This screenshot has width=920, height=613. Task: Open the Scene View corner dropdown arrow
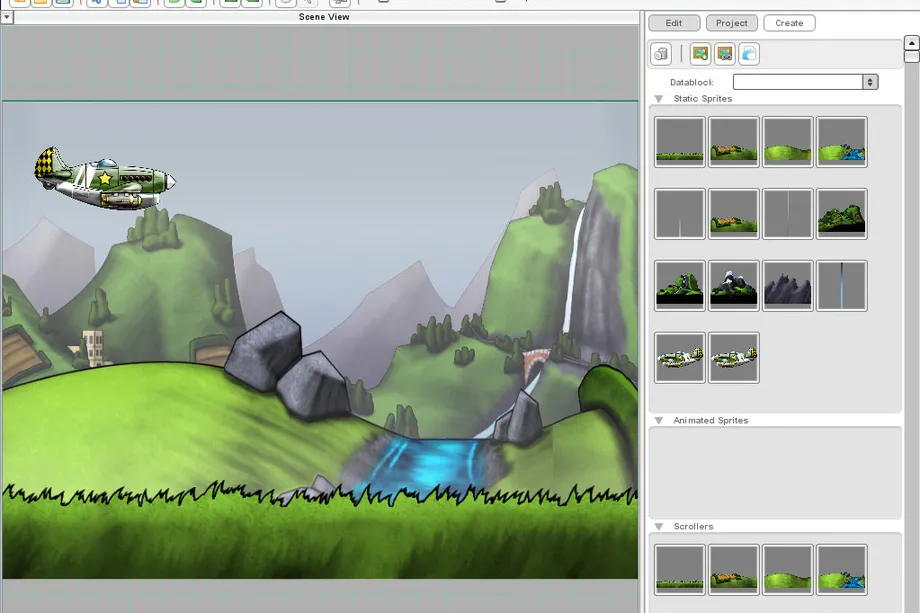click(x=7, y=17)
